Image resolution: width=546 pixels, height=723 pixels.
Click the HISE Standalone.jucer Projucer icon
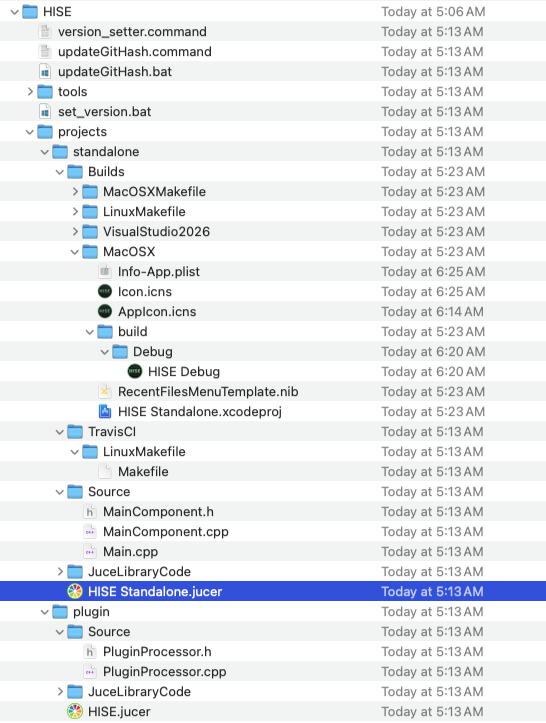point(75,591)
